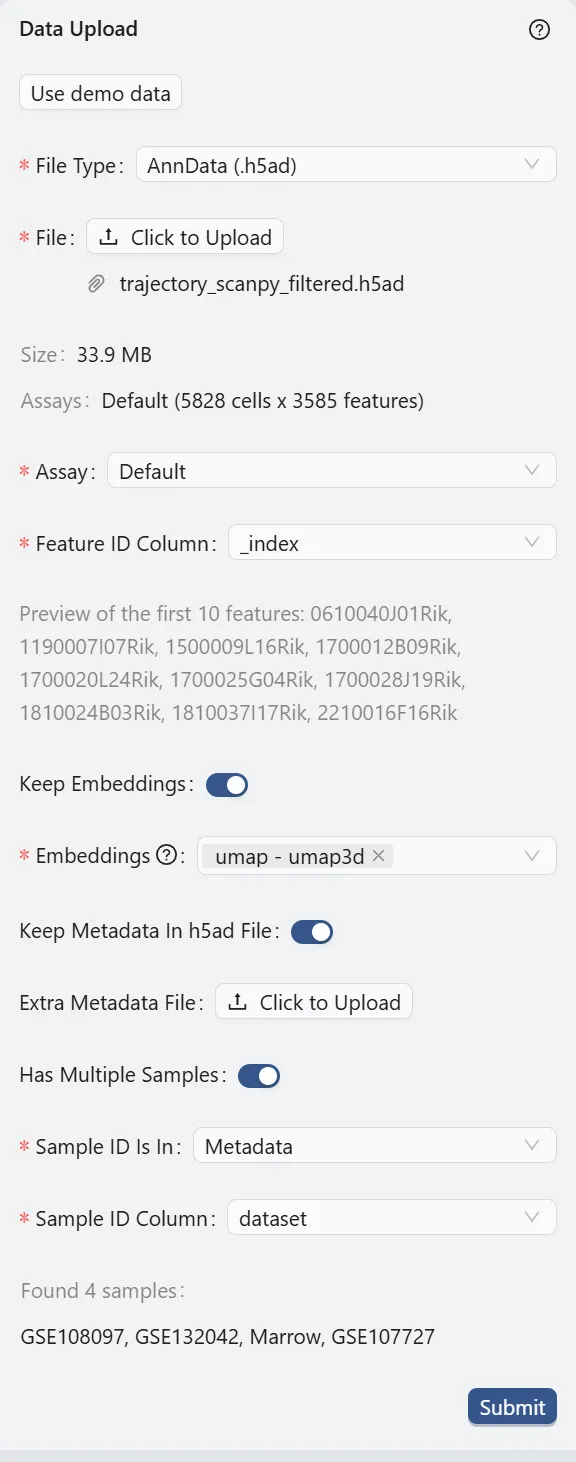Click the help question mark icon in the header
The image size is (576, 1462).
[x=539, y=30]
